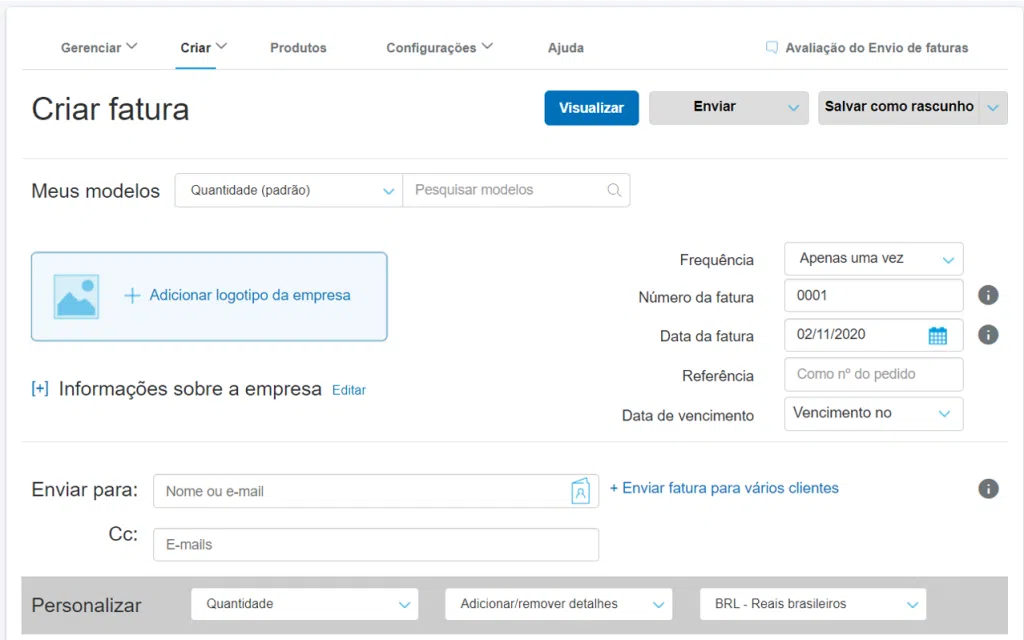
Task: Open the address book in Enviar para field
Action: click(x=581, y=490)
